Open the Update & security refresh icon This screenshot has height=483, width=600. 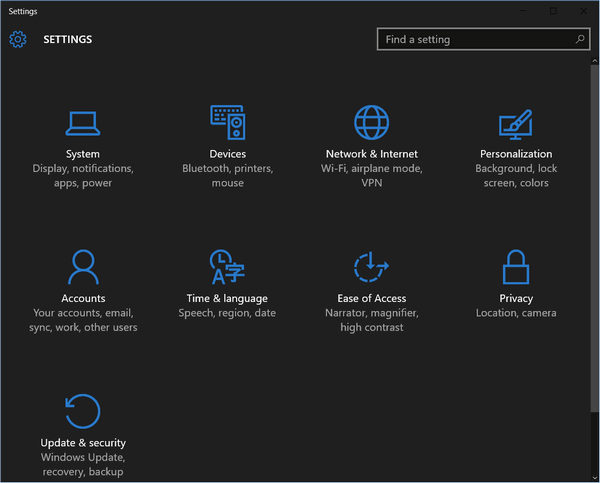(83, 411)
